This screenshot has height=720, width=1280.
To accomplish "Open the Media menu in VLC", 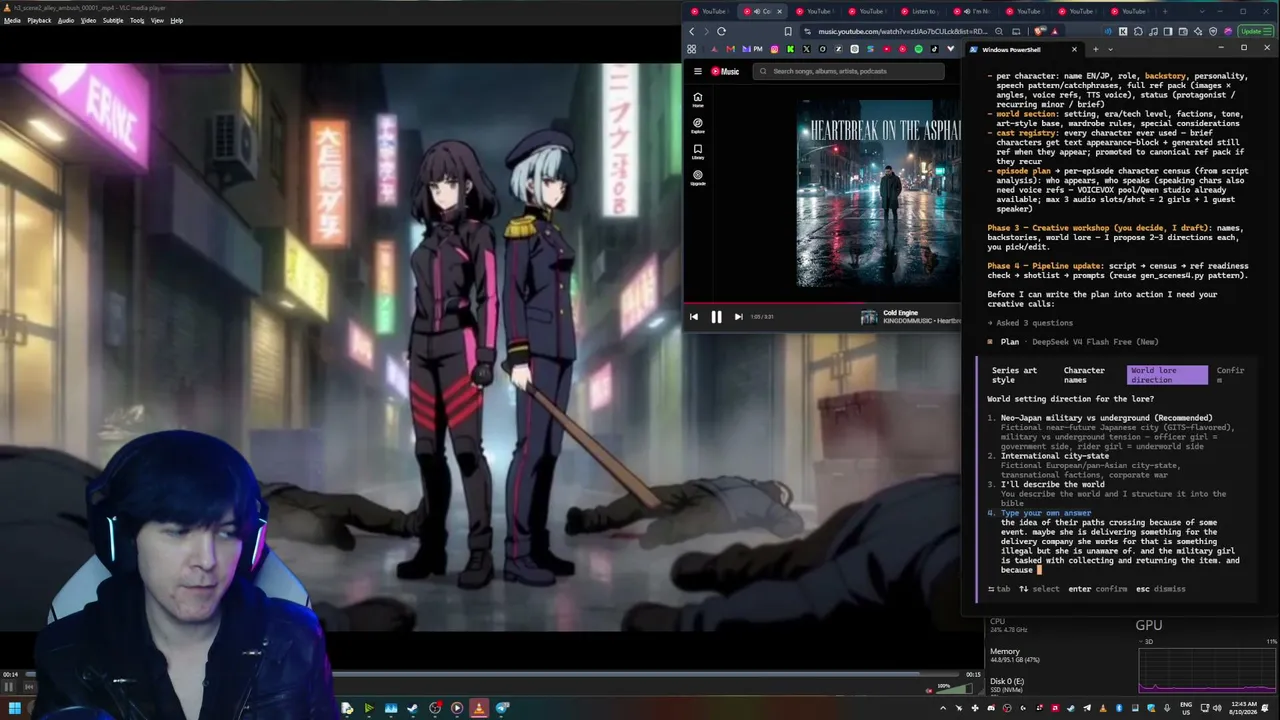I will click(12, 20).
